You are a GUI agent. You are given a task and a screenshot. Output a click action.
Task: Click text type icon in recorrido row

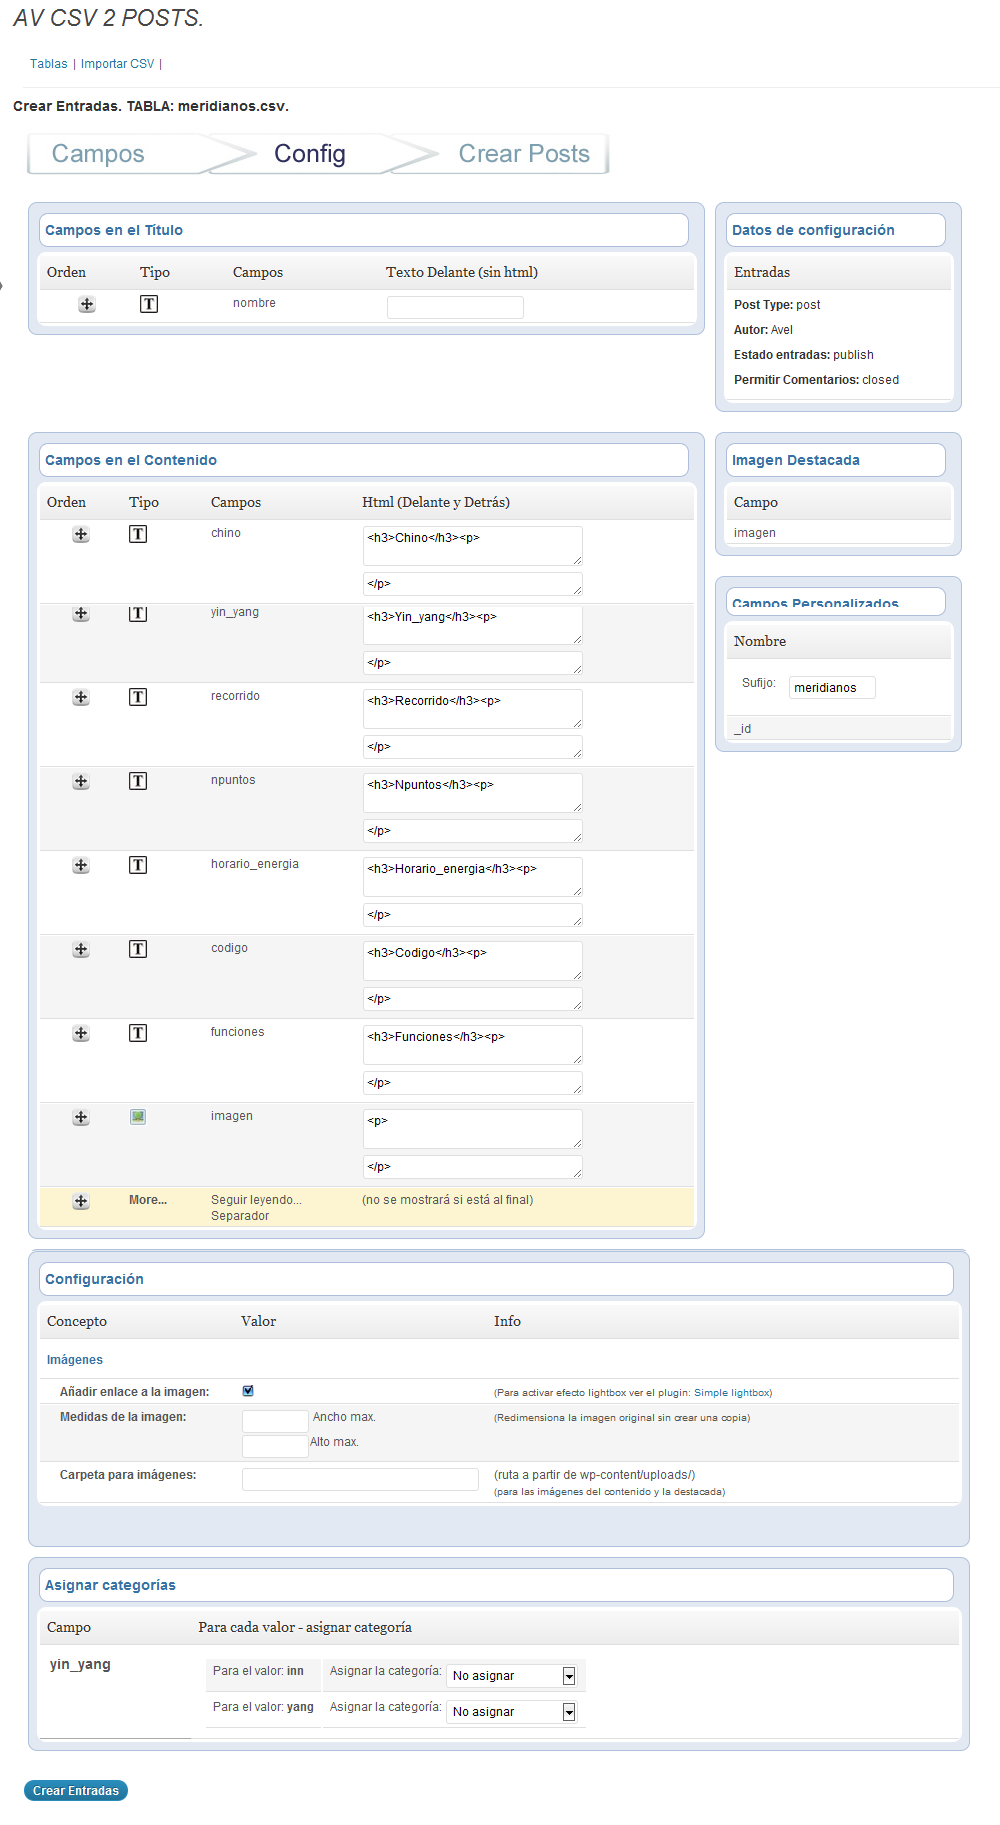pyautogui.click(x=138, y=697)
